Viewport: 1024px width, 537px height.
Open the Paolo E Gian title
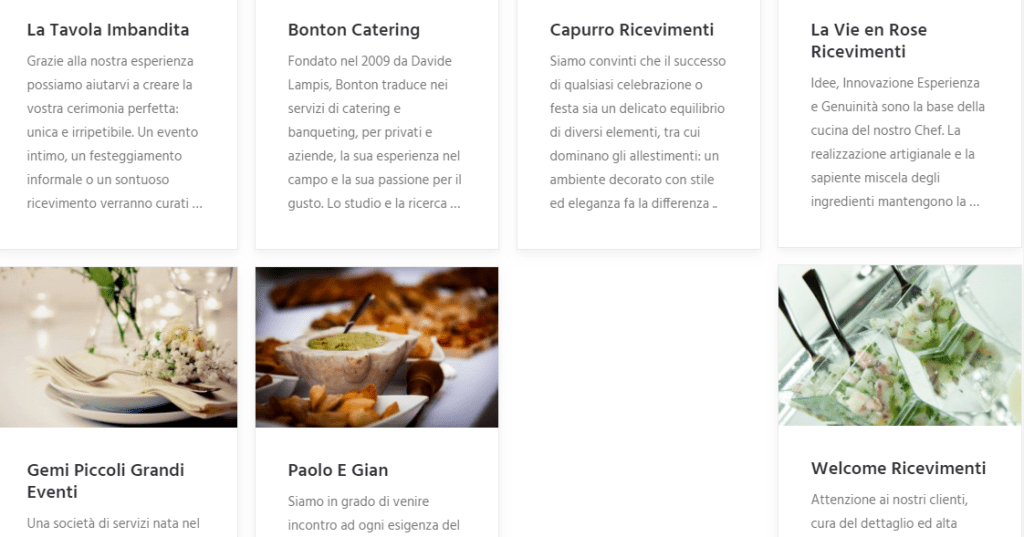pos(338,470)
